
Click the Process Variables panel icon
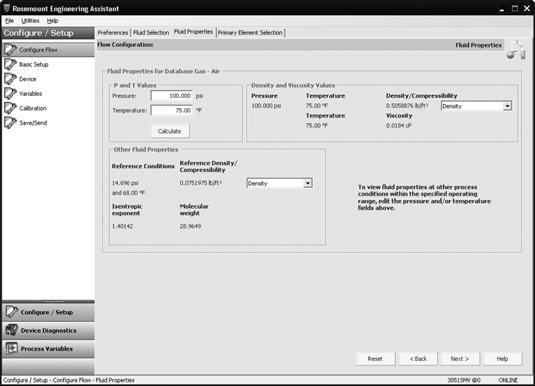[12, 348]
